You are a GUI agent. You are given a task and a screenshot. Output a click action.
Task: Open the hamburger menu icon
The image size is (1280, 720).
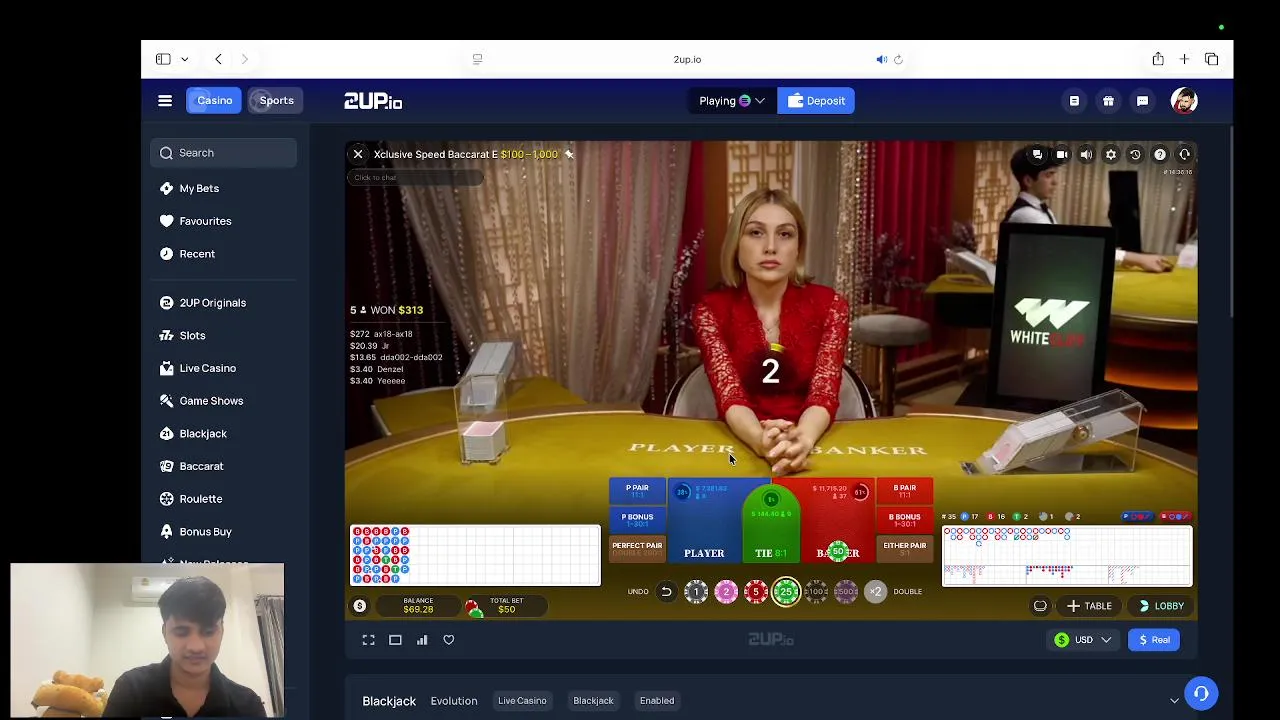(165, 101)
